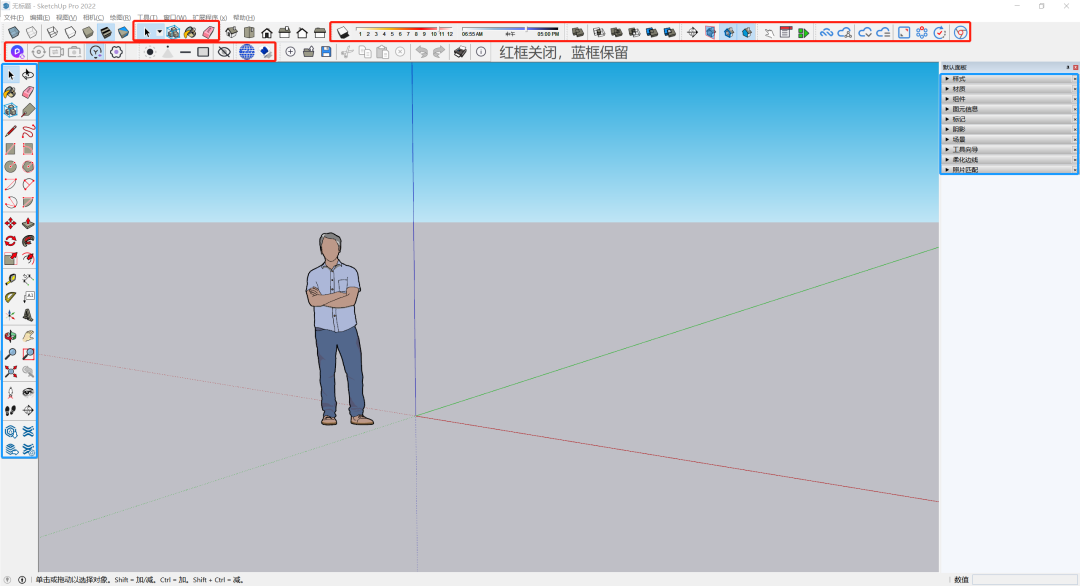
Task: Enable Monochrome face style
Action: click(123, 32)
